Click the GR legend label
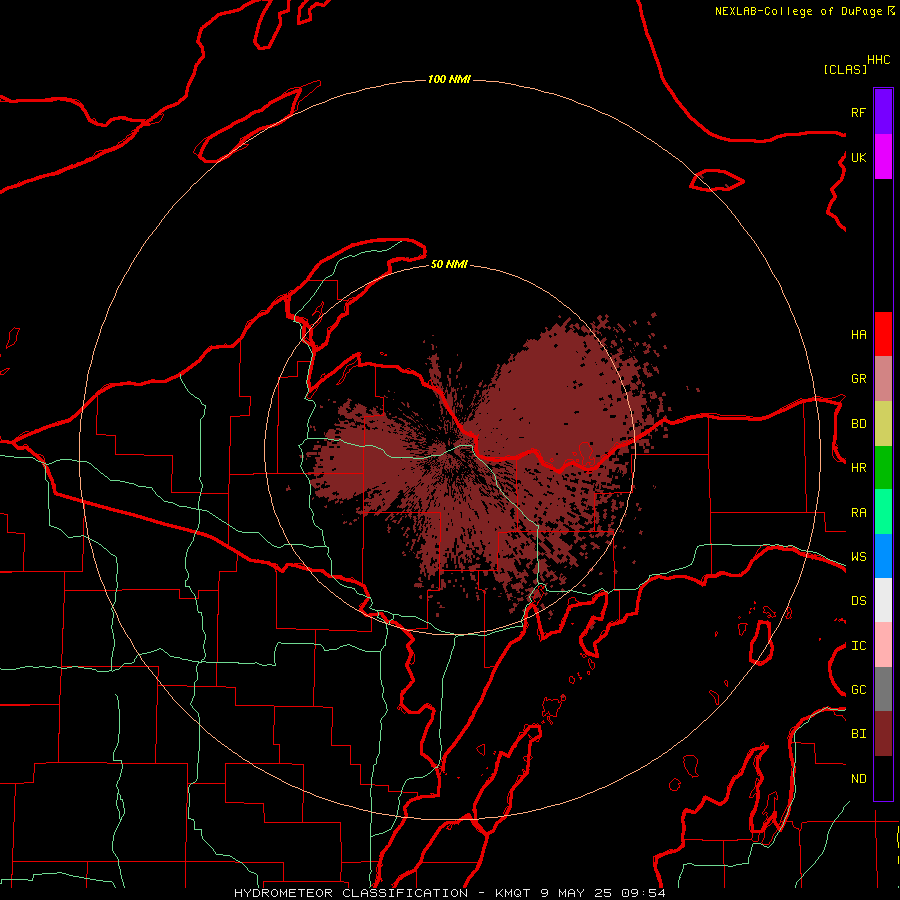900x900 pixels. [x=858, y=379]
